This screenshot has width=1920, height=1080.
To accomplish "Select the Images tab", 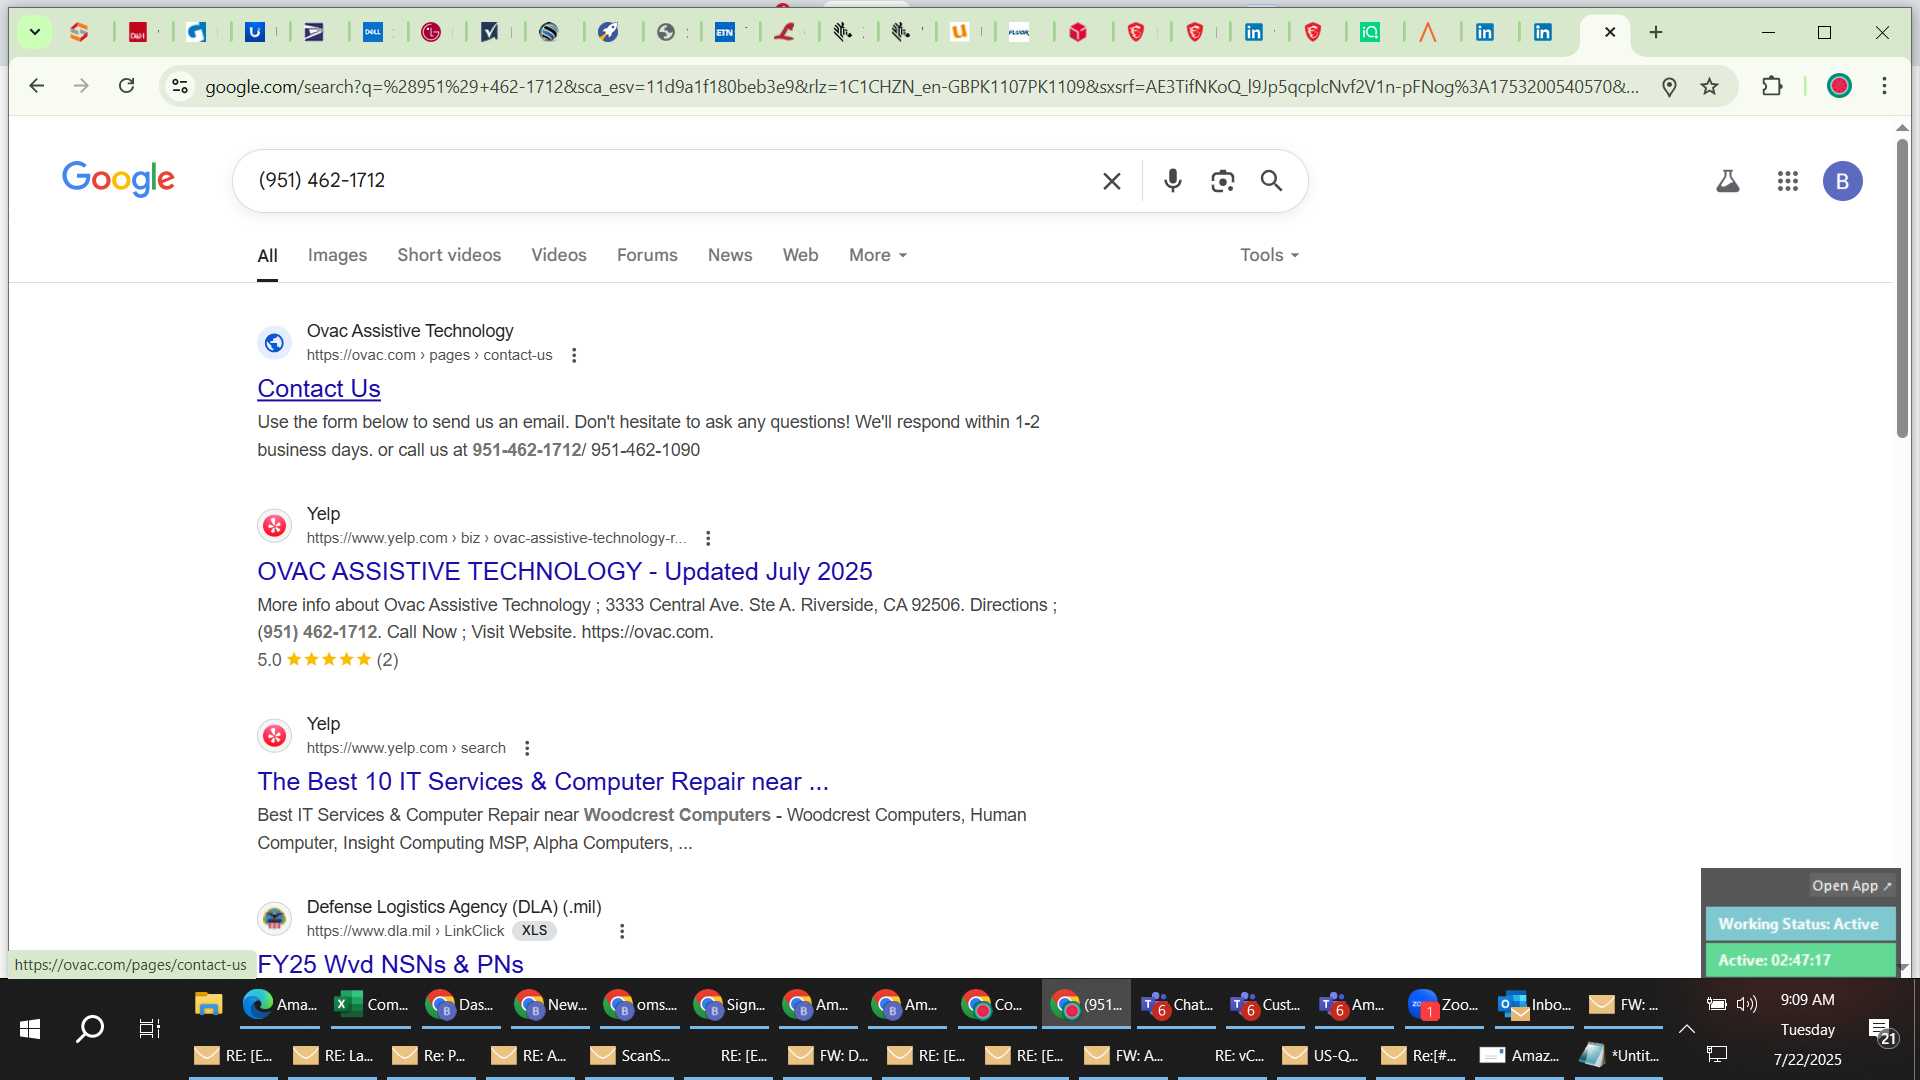I will click(337, 255).
